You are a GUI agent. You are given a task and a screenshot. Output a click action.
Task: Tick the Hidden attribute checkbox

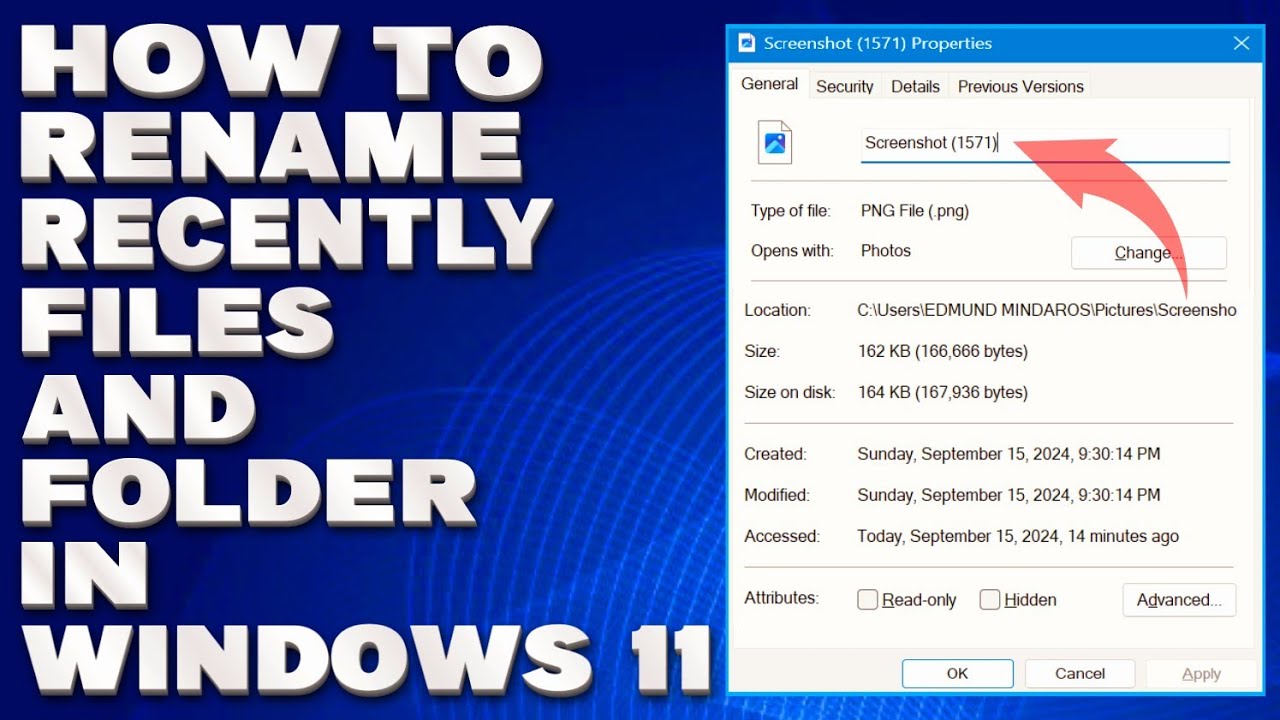point(990,600)
